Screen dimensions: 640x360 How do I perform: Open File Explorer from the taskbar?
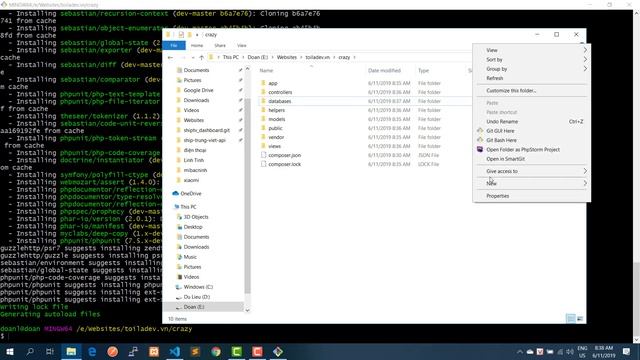point(71,351)
